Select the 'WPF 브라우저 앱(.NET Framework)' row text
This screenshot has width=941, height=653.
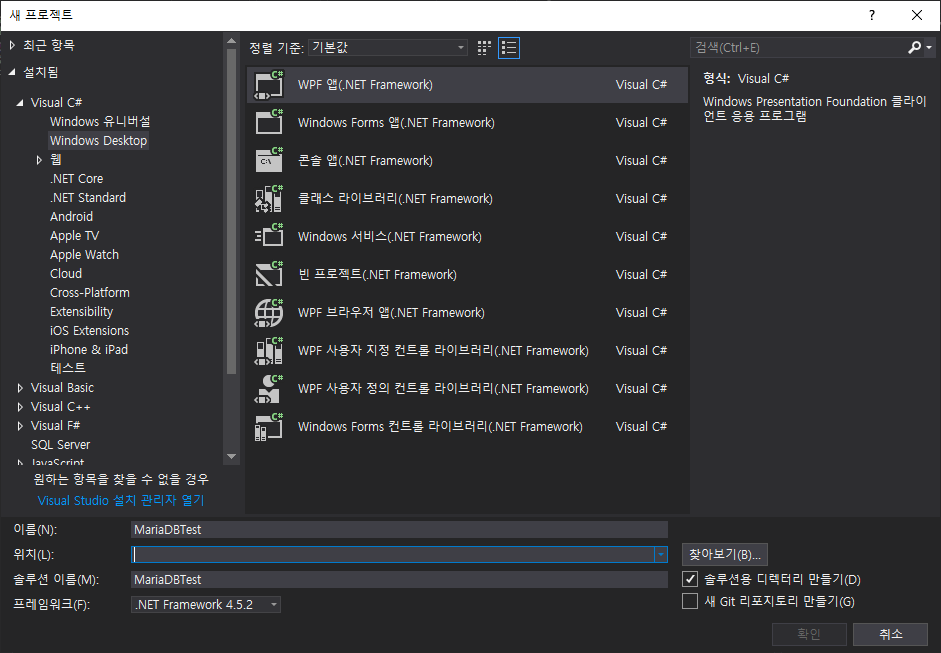pyautogui.click(x=391, y=313)
